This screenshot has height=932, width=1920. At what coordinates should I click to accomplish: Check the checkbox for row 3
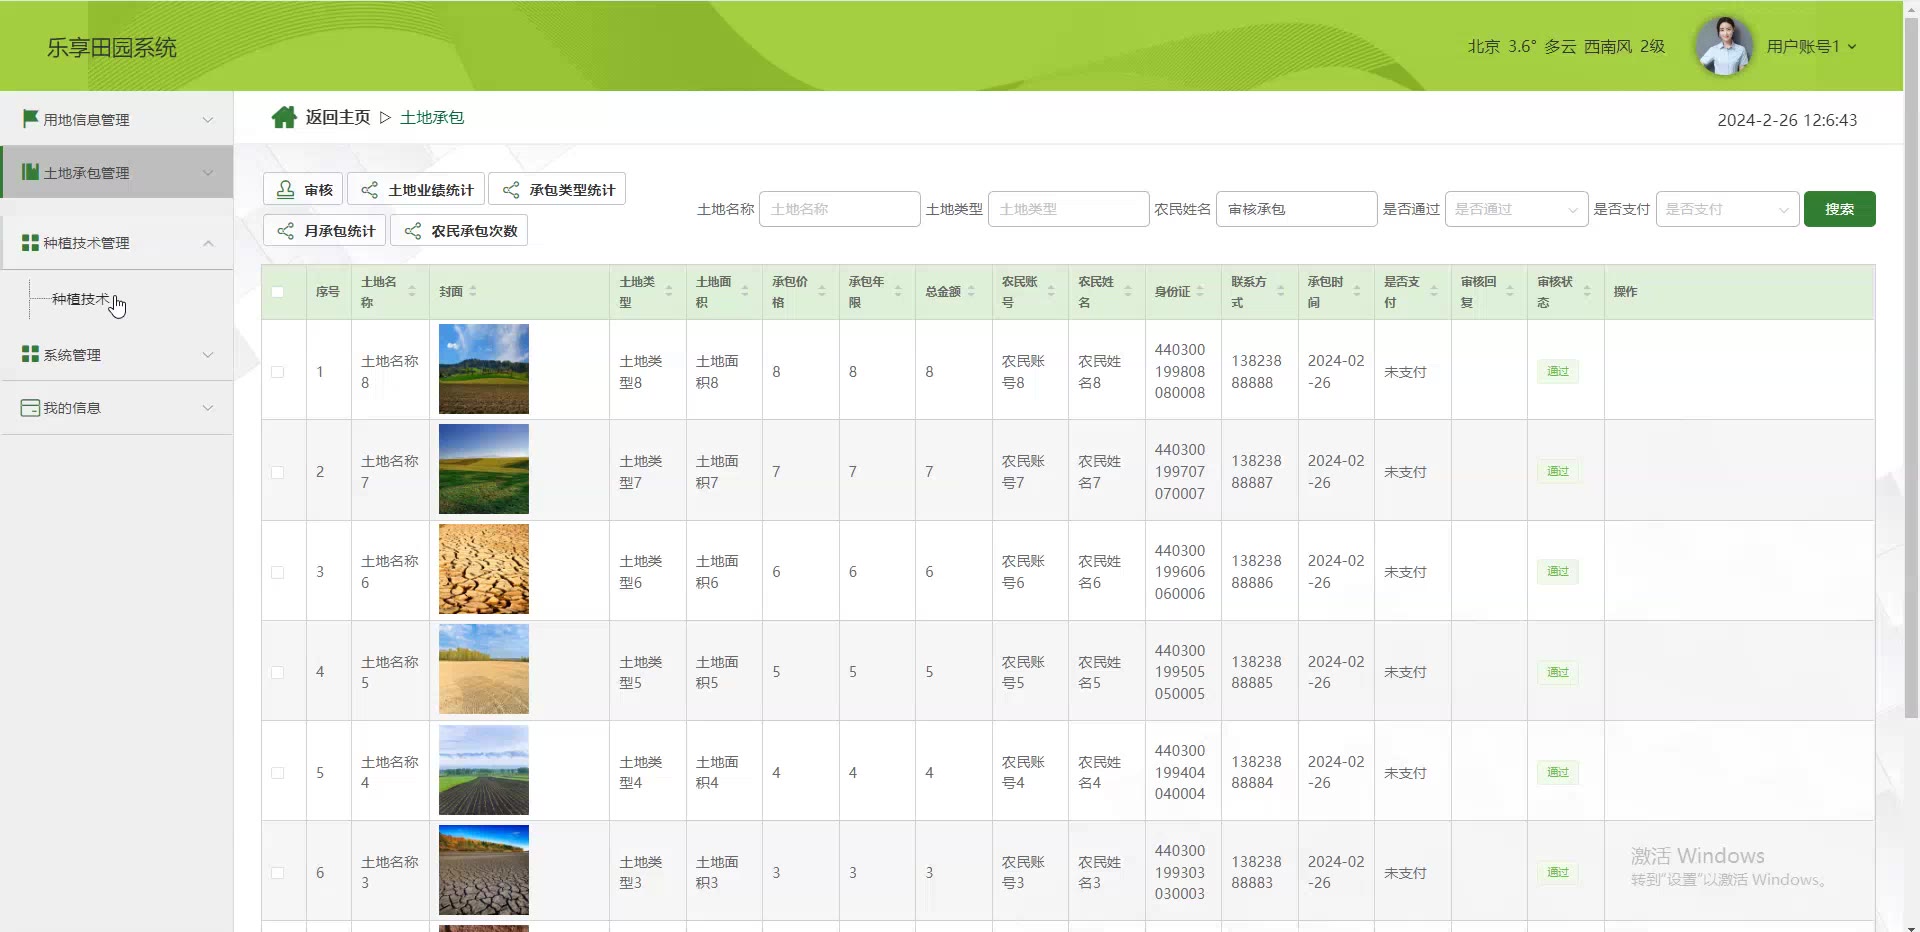(278, 572)
